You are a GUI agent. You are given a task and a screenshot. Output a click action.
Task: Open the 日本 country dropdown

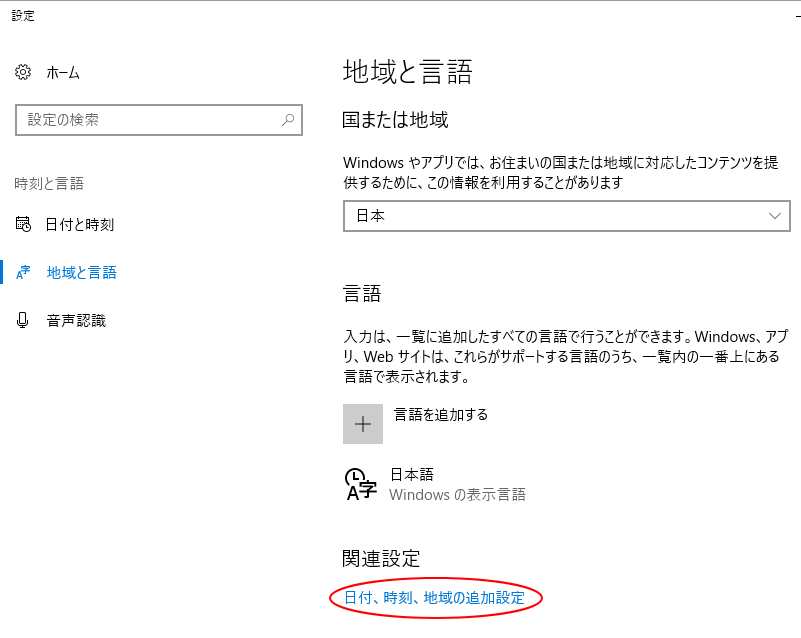coord(567,216)
